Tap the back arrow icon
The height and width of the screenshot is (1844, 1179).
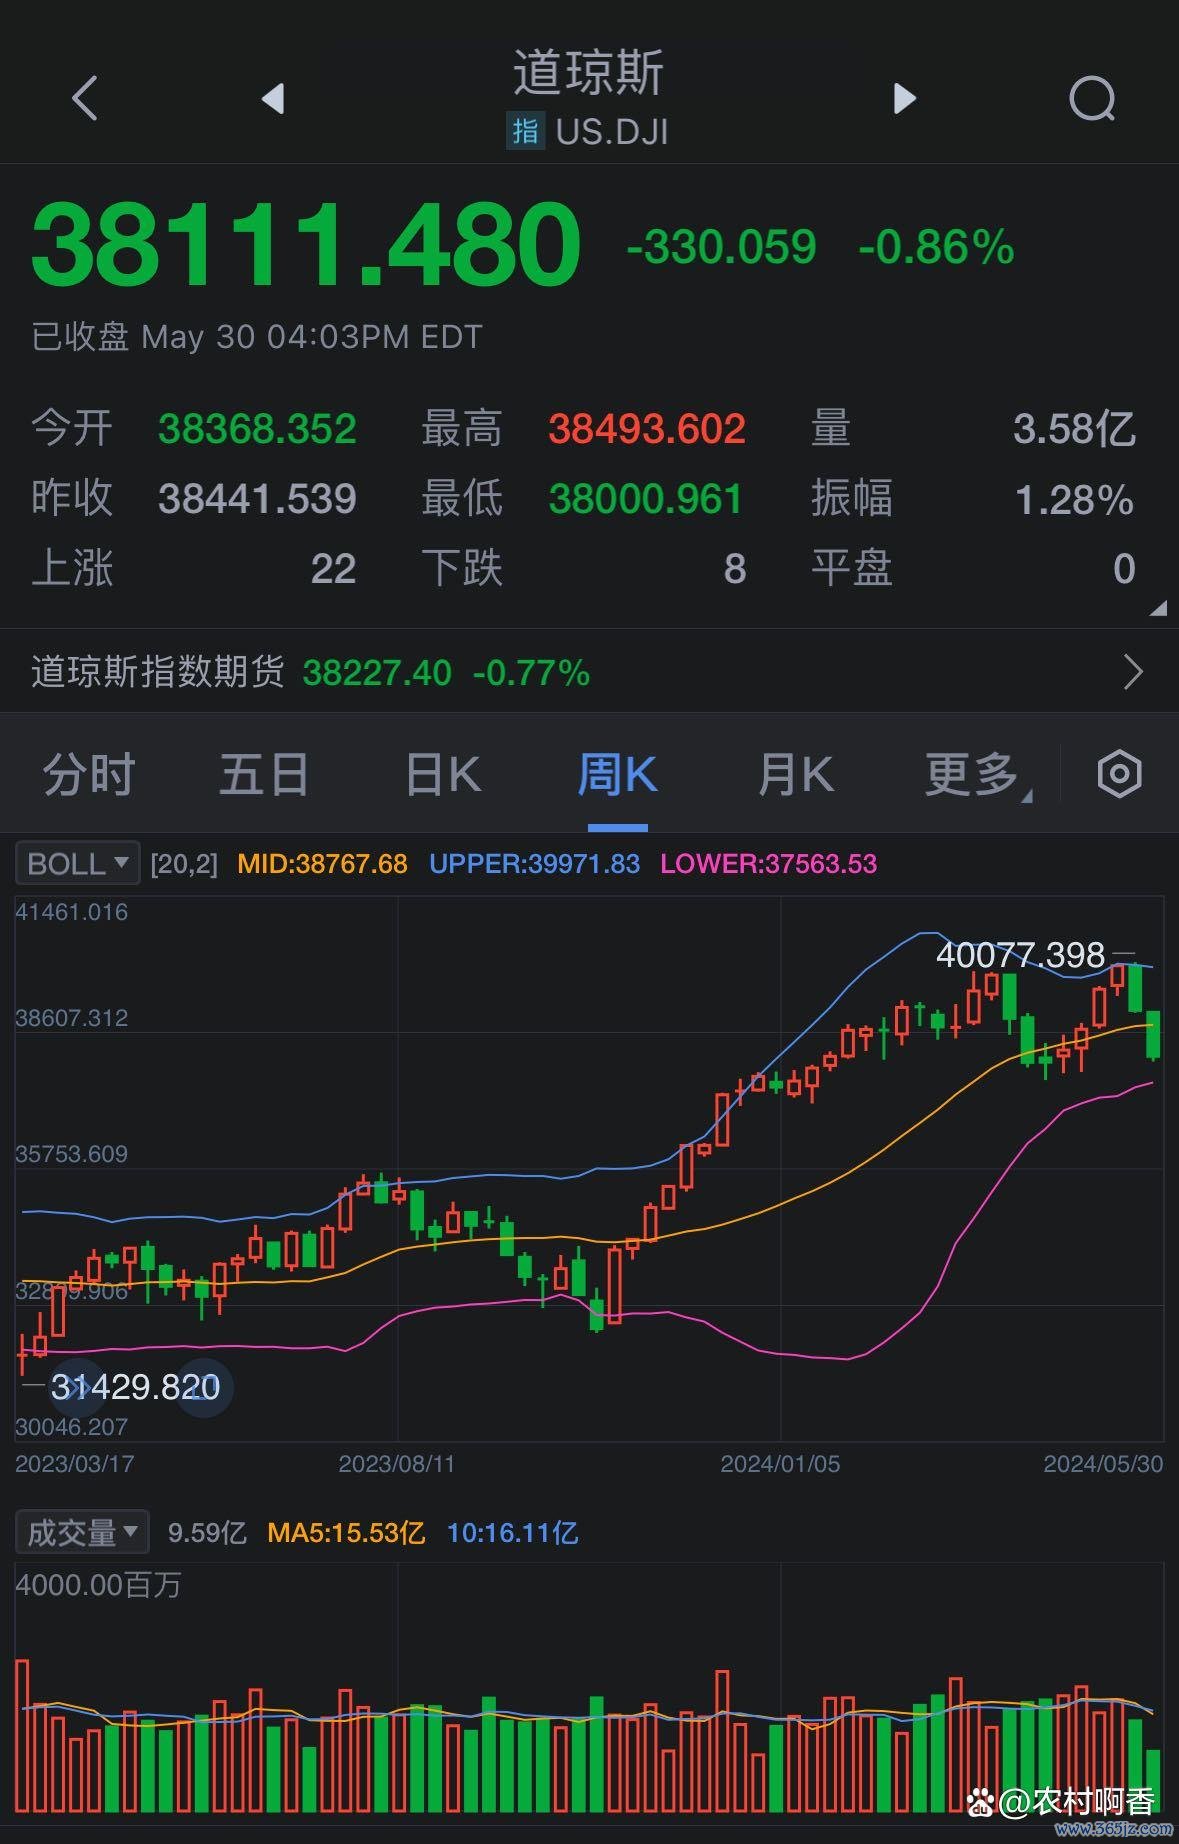pyautogui.click(x=86, y=98)
